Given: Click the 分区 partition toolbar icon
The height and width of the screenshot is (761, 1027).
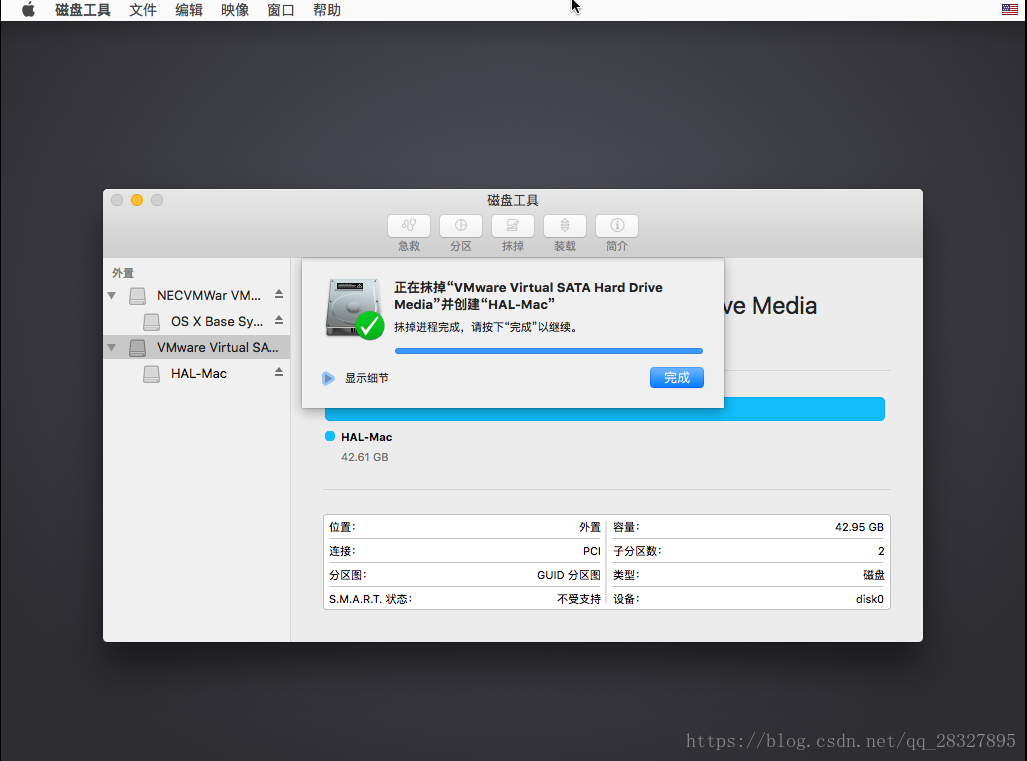Looking at the screenshot, I should [x=460, y=225].
